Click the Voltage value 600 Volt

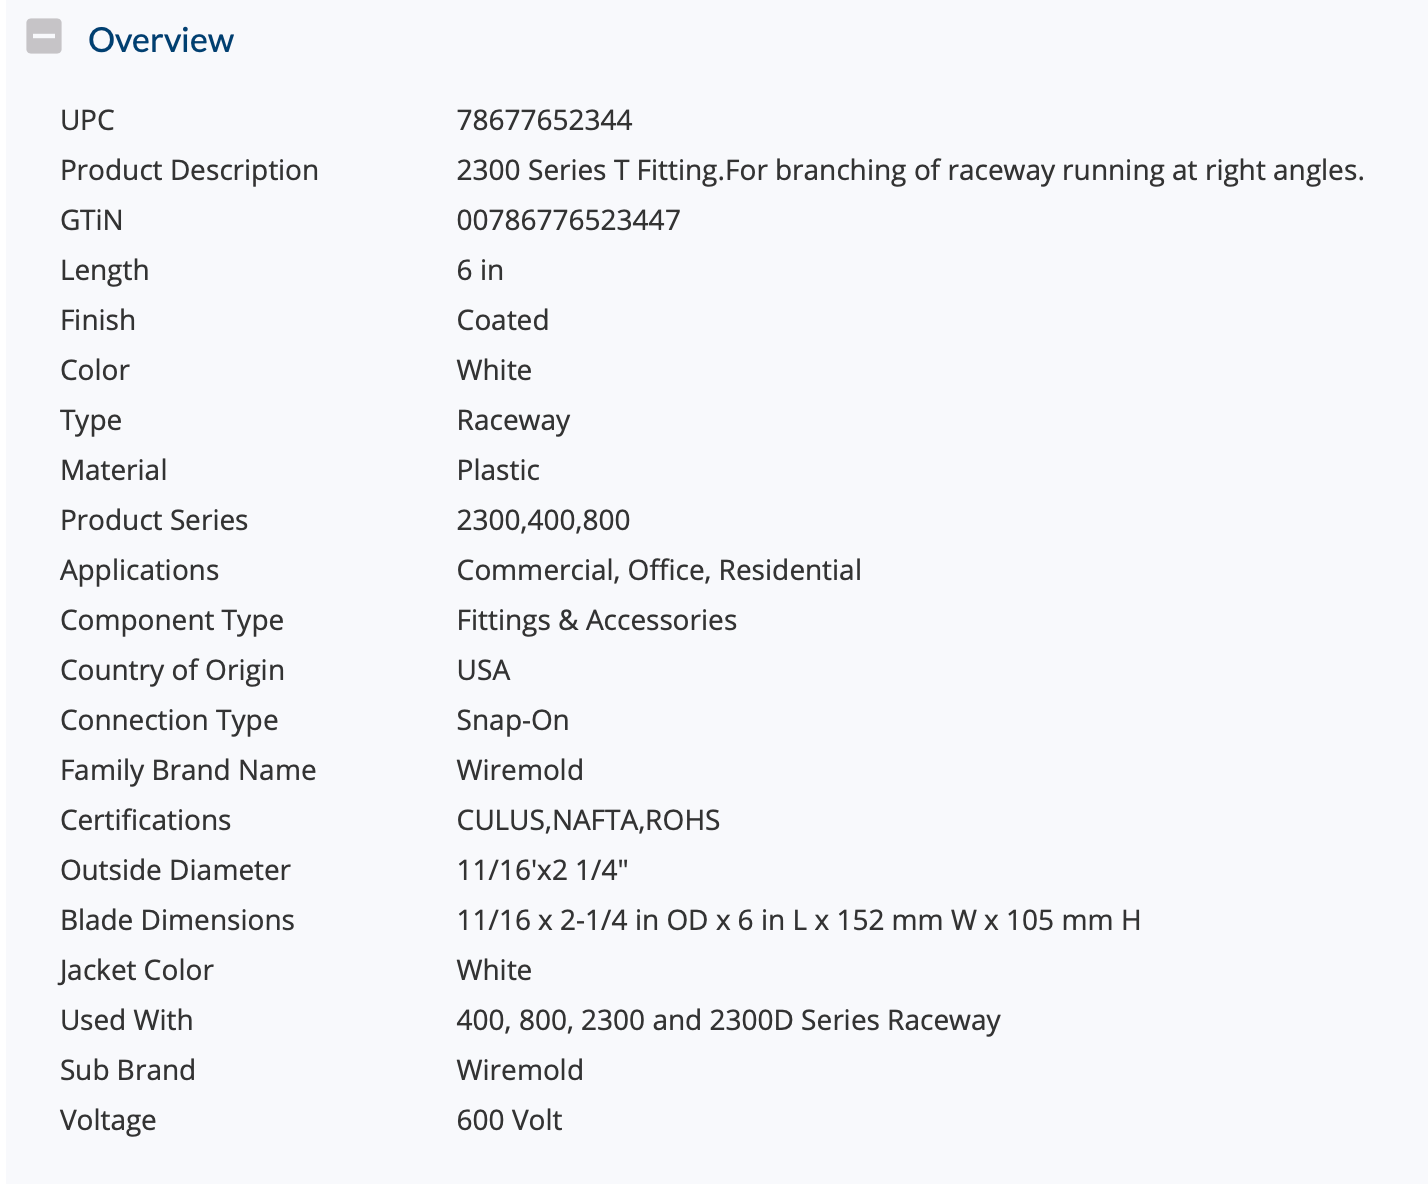[509, 1120]
